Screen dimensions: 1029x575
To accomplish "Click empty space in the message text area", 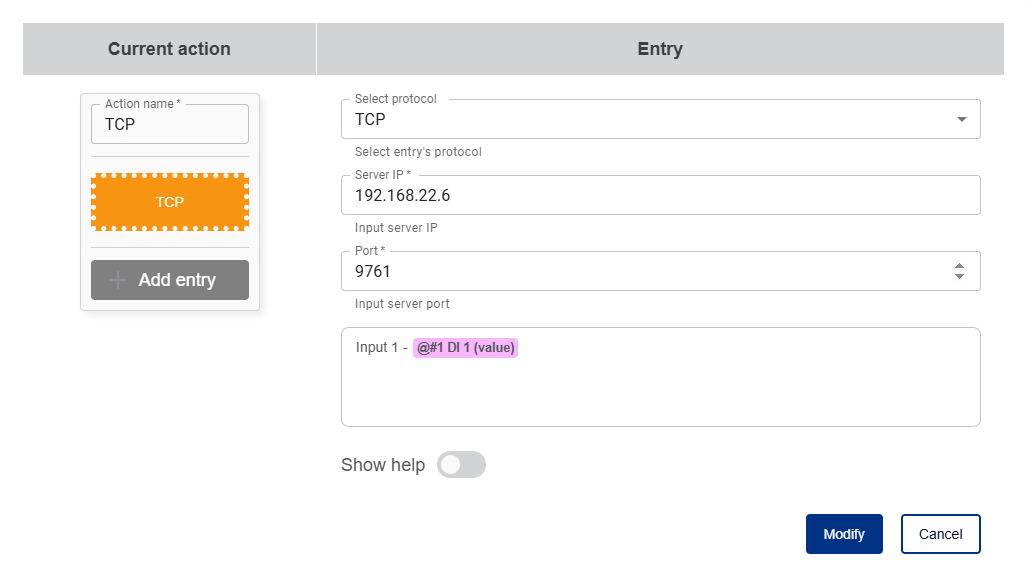I will coord(660,395).
